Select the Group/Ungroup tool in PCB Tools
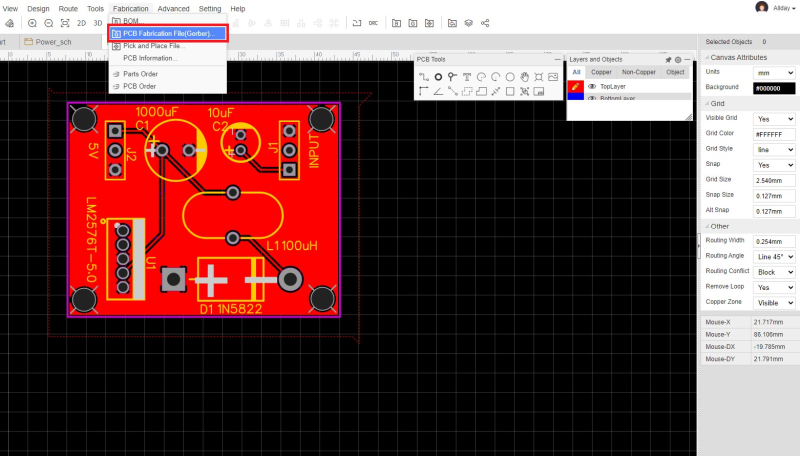The height and width of the screenshot is (456, 800). pos(524,91)
